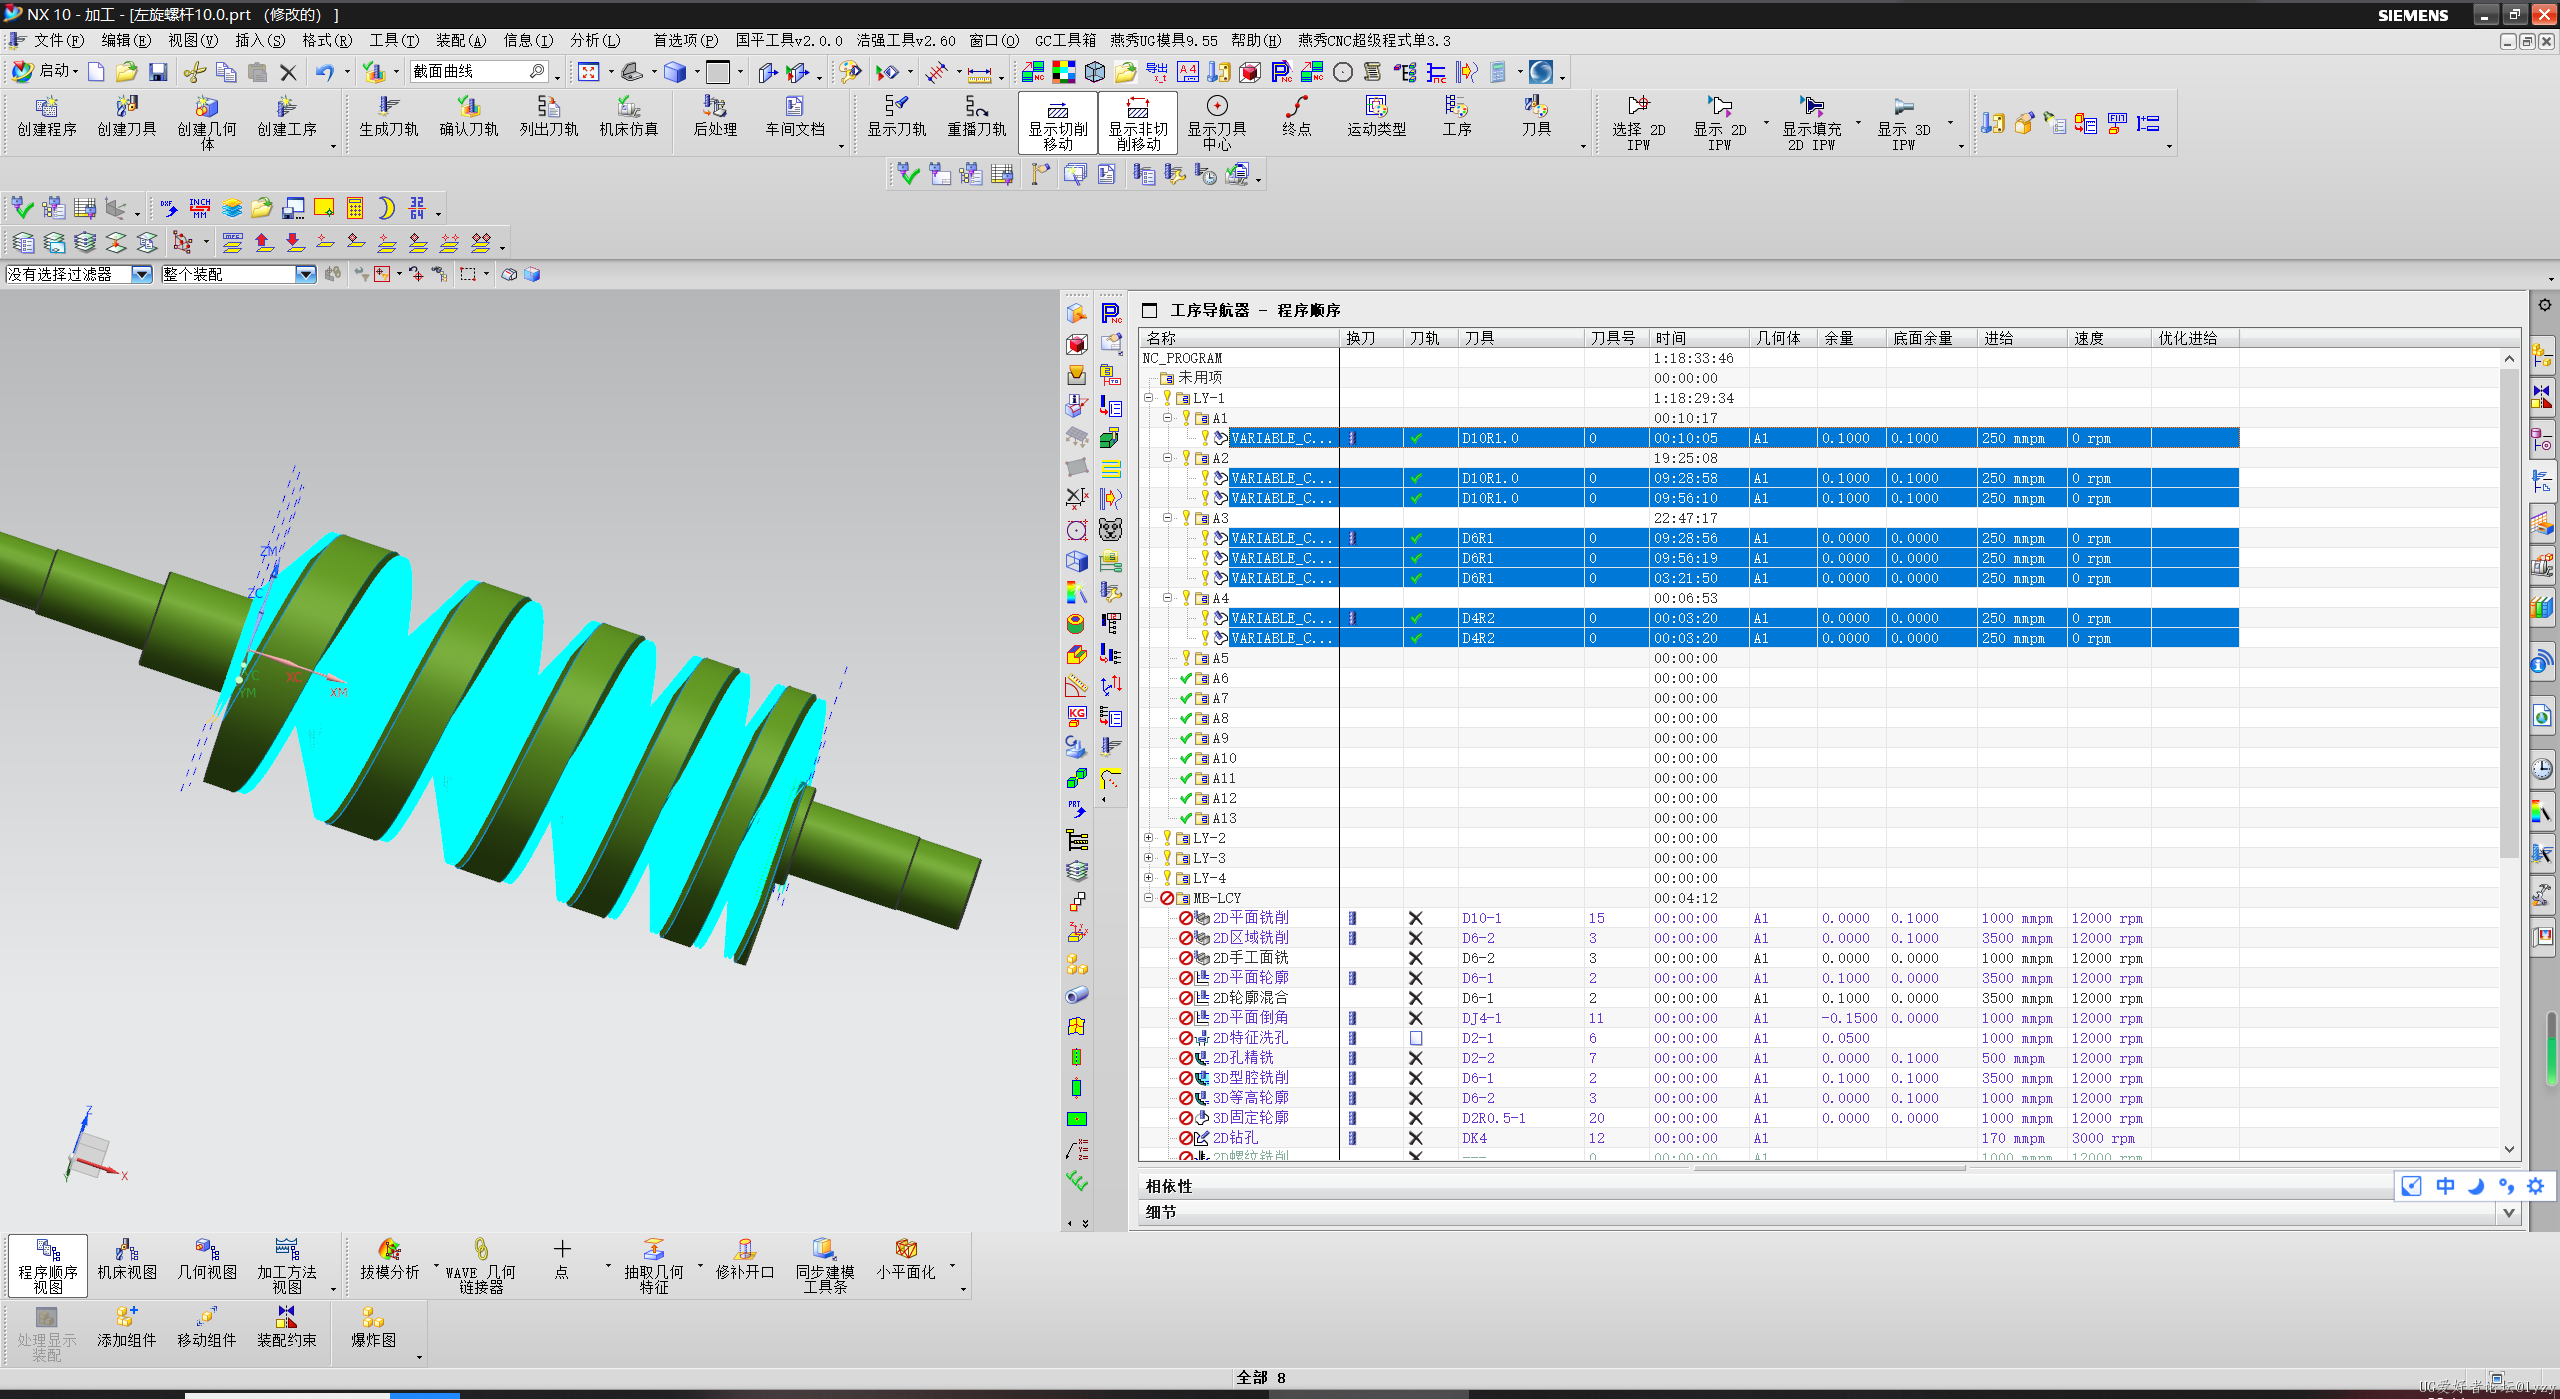Toggle 程序顺序视图 (Program Order View) button
Viewport: 2560px width, 1399px height.
[x=47, y=1266]
